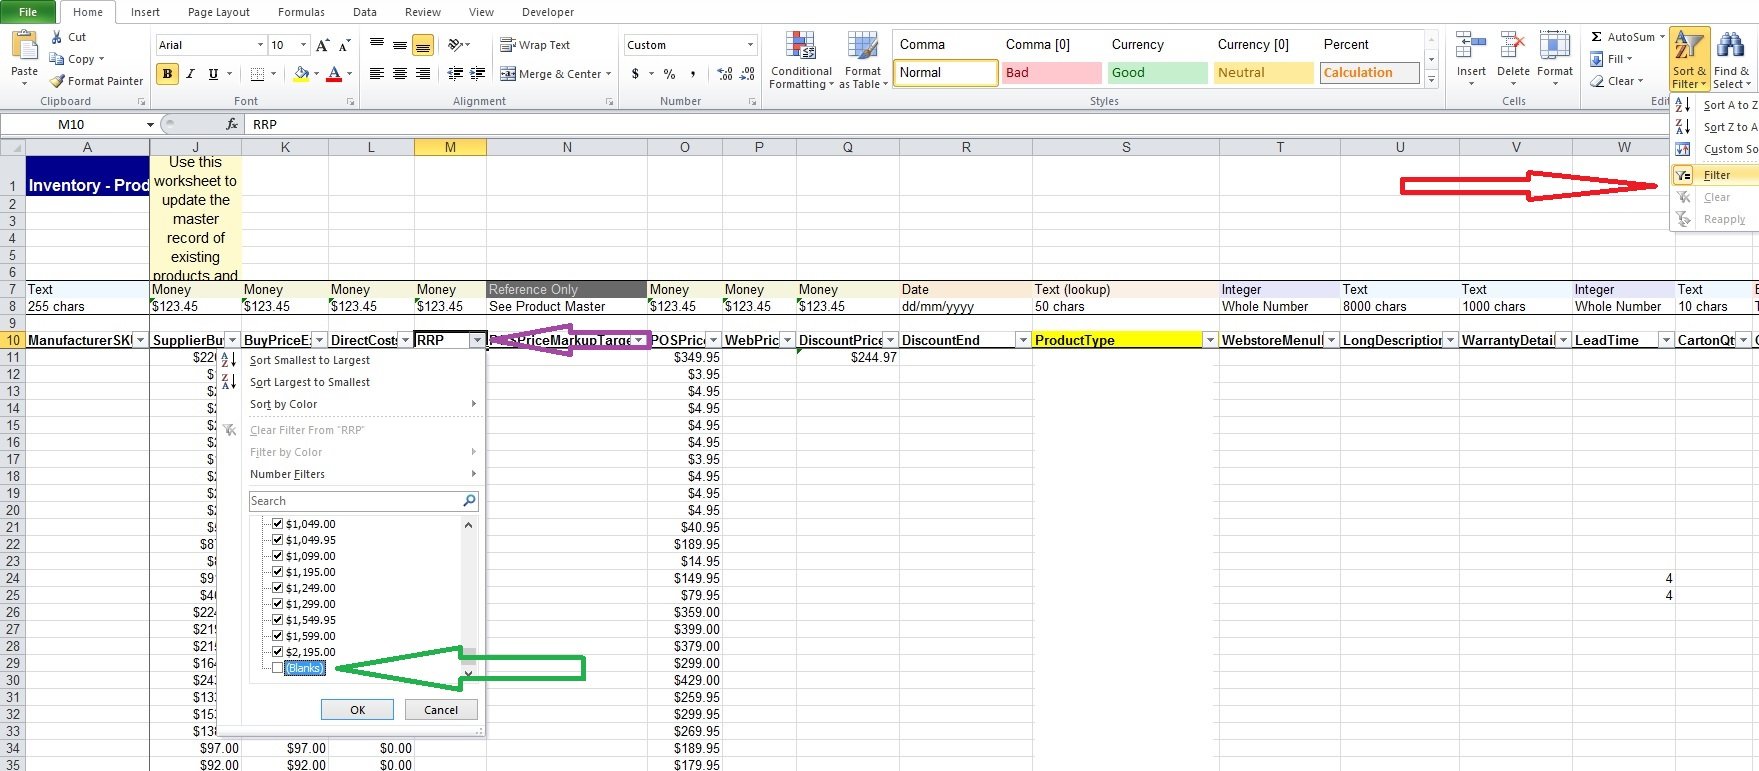
Task: Open the RRP column filter arrow
Action: click(x=477, y=341)
